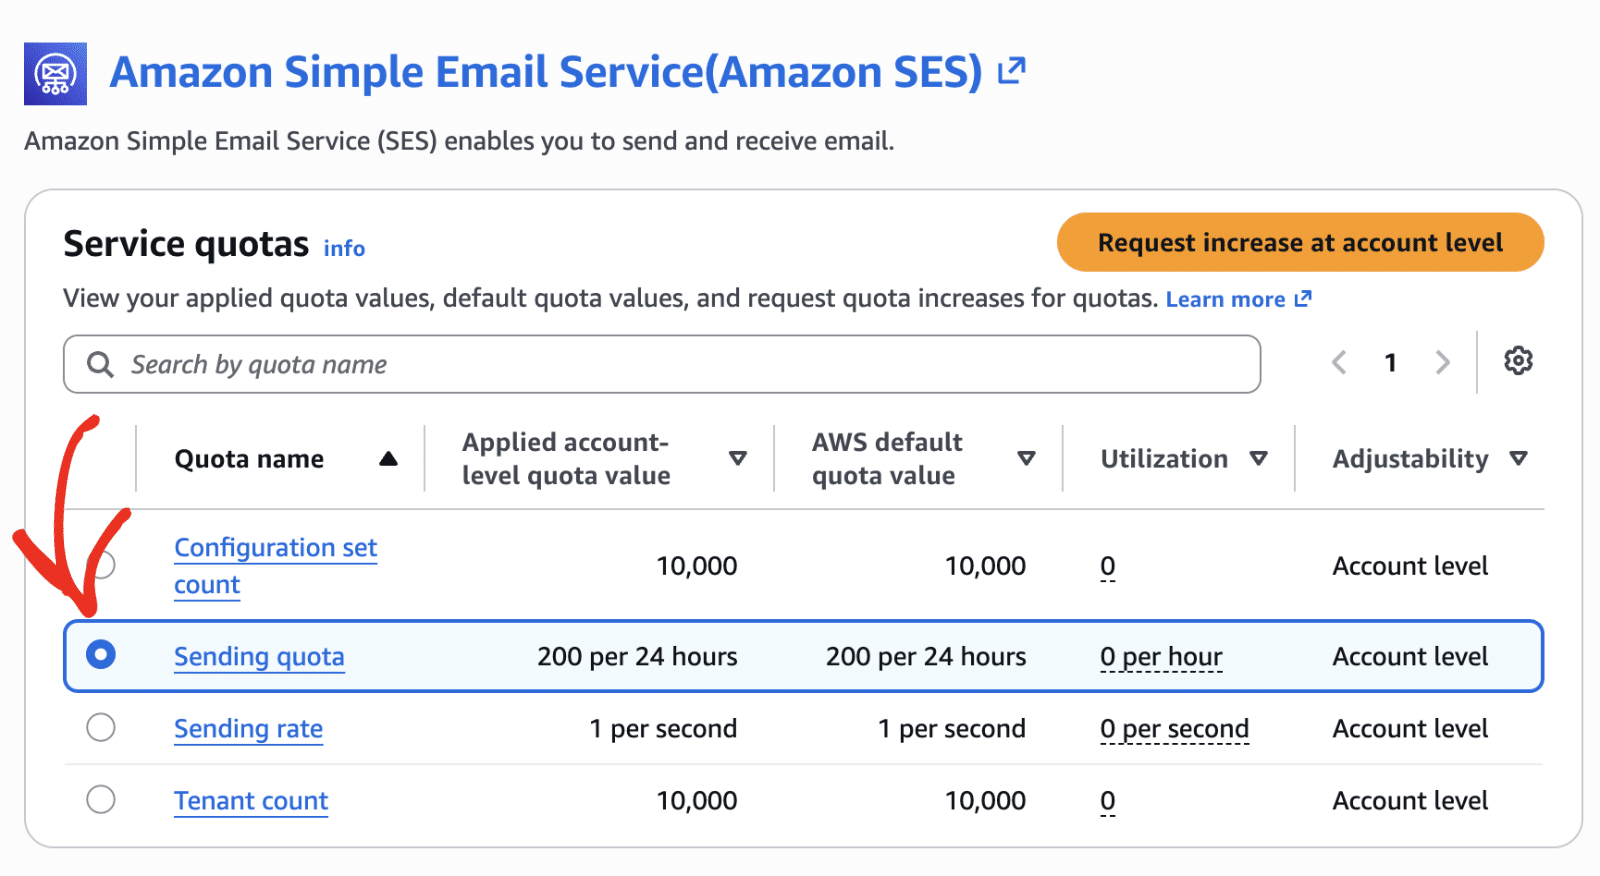The width and height of the screenshot is (1600, 876).
Task: Click Account level in Sending quota row
Action: coord(1410,657)
